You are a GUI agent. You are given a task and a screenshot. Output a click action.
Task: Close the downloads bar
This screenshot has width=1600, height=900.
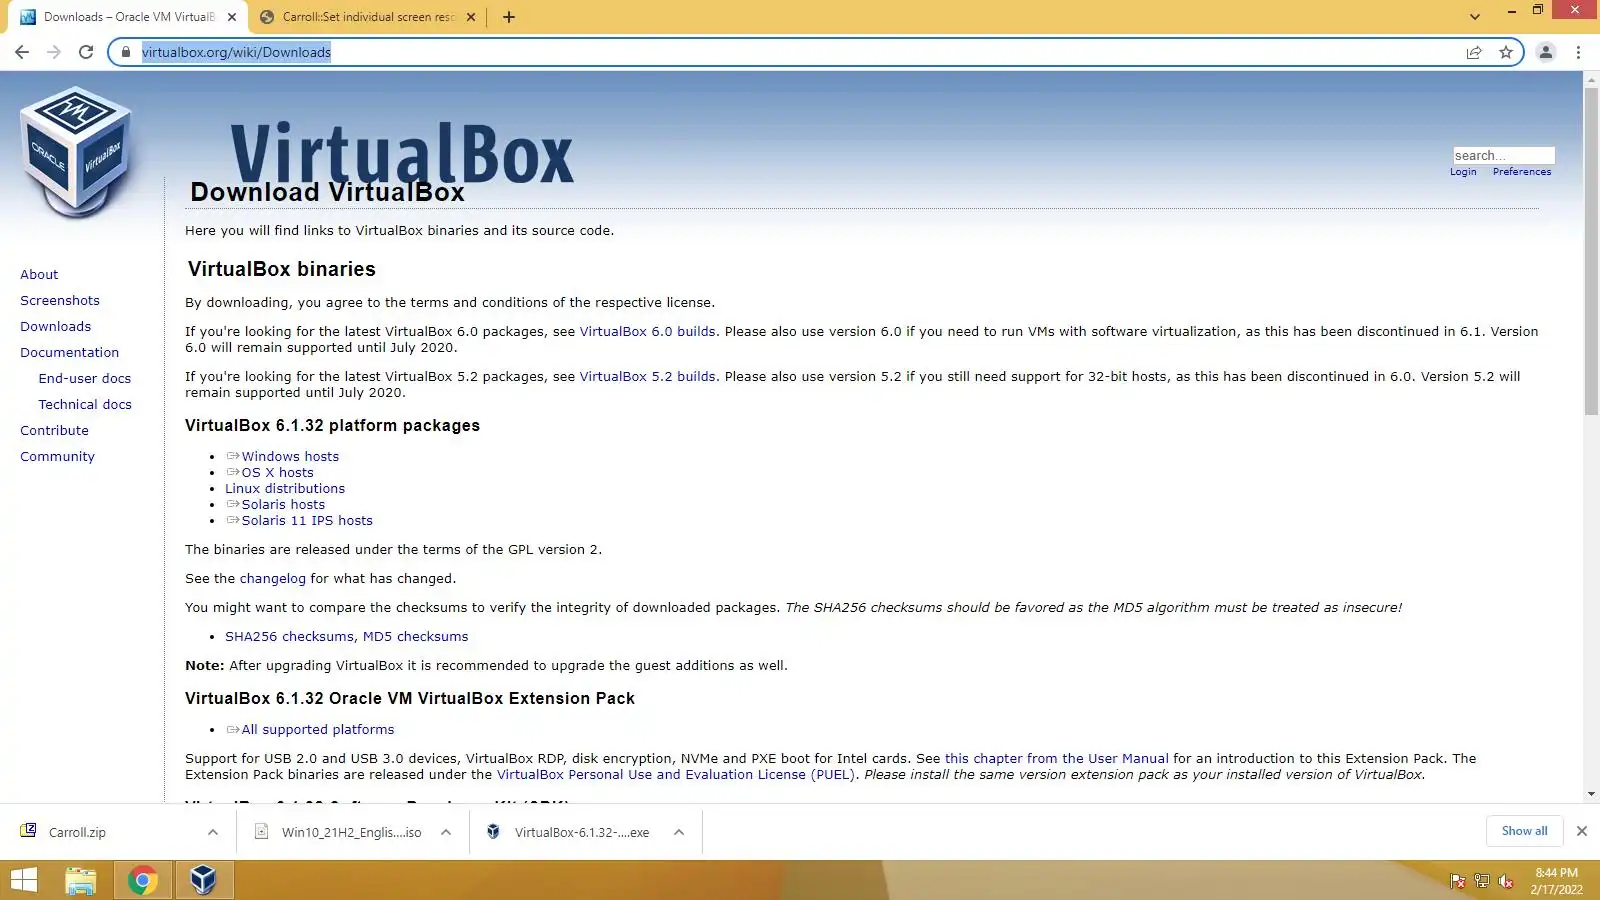1582,831
